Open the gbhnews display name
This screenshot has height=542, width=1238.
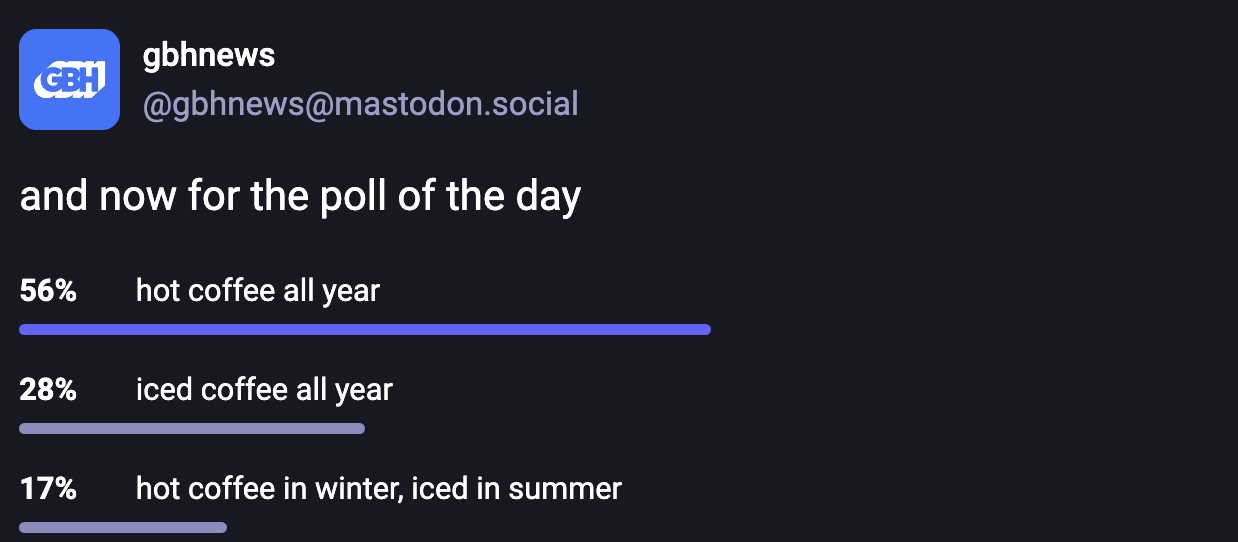click(209, 55)
